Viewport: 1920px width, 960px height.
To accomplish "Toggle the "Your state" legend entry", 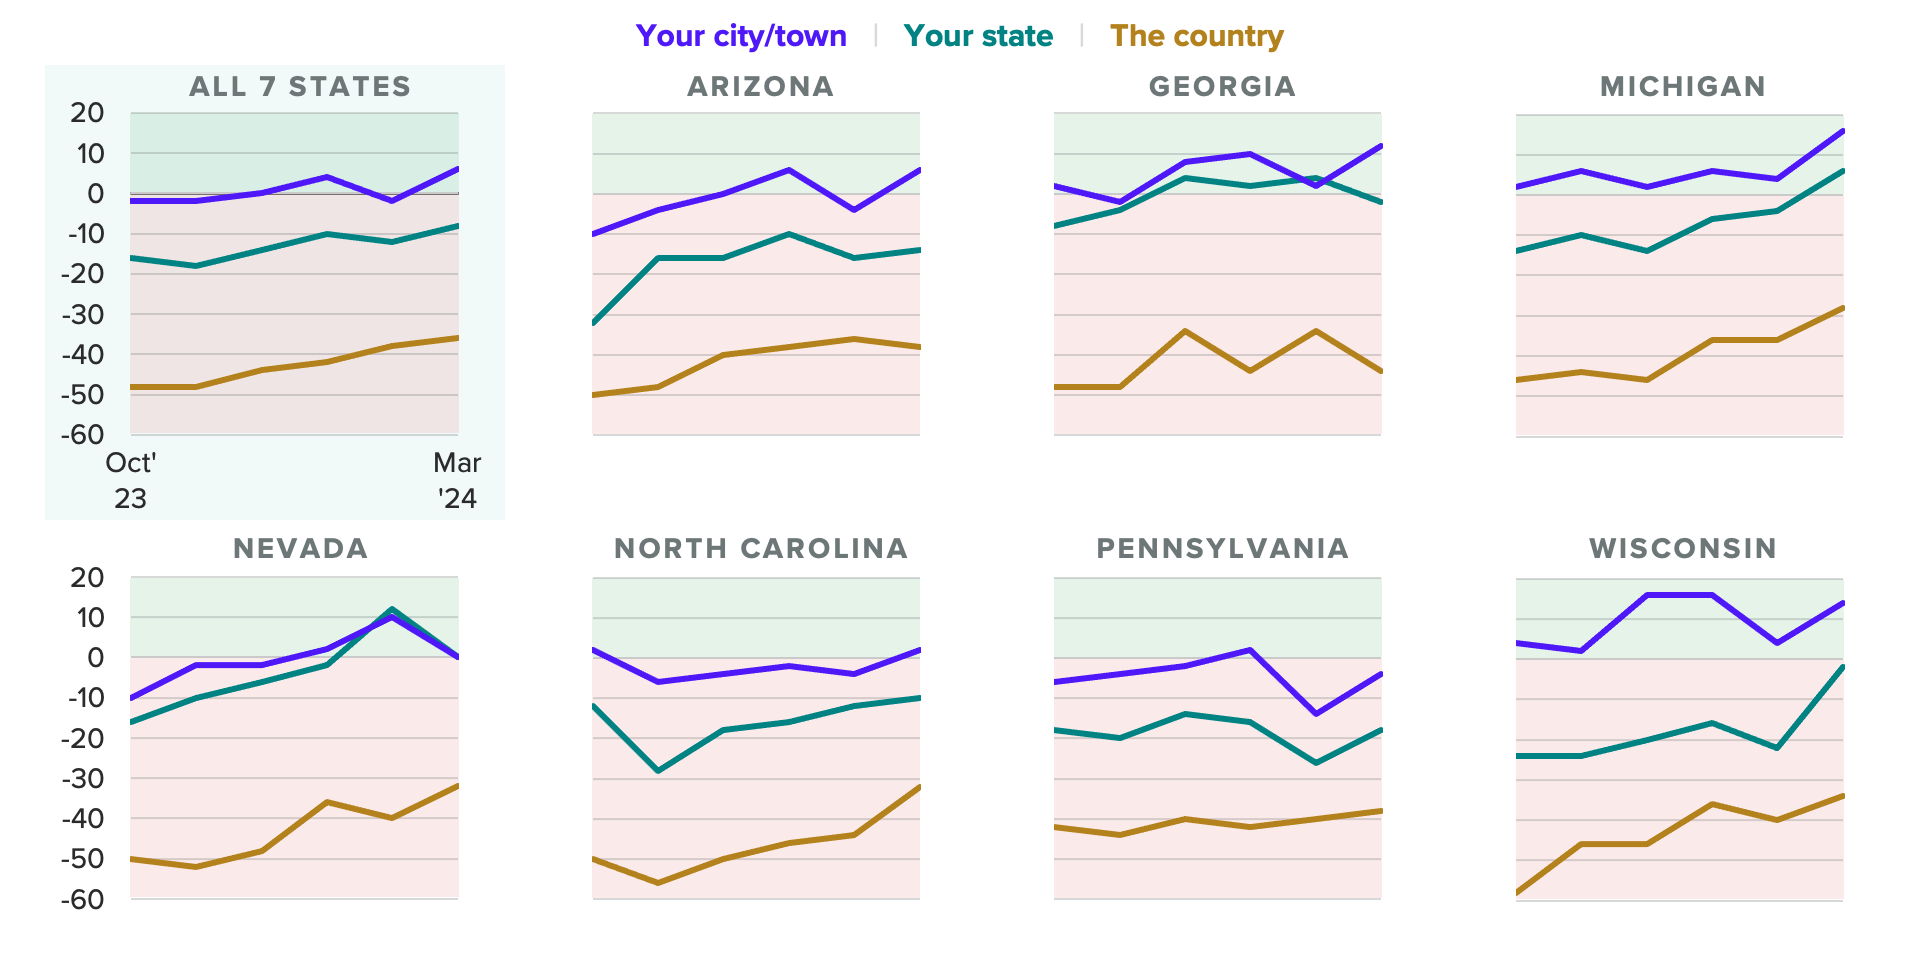I will click(x=978, y=36).
